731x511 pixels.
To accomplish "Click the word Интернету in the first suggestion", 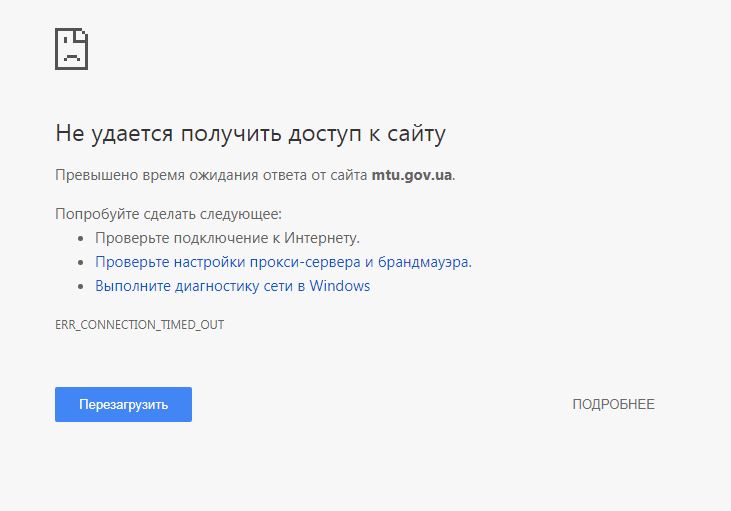I will click(x=322, y=238).
